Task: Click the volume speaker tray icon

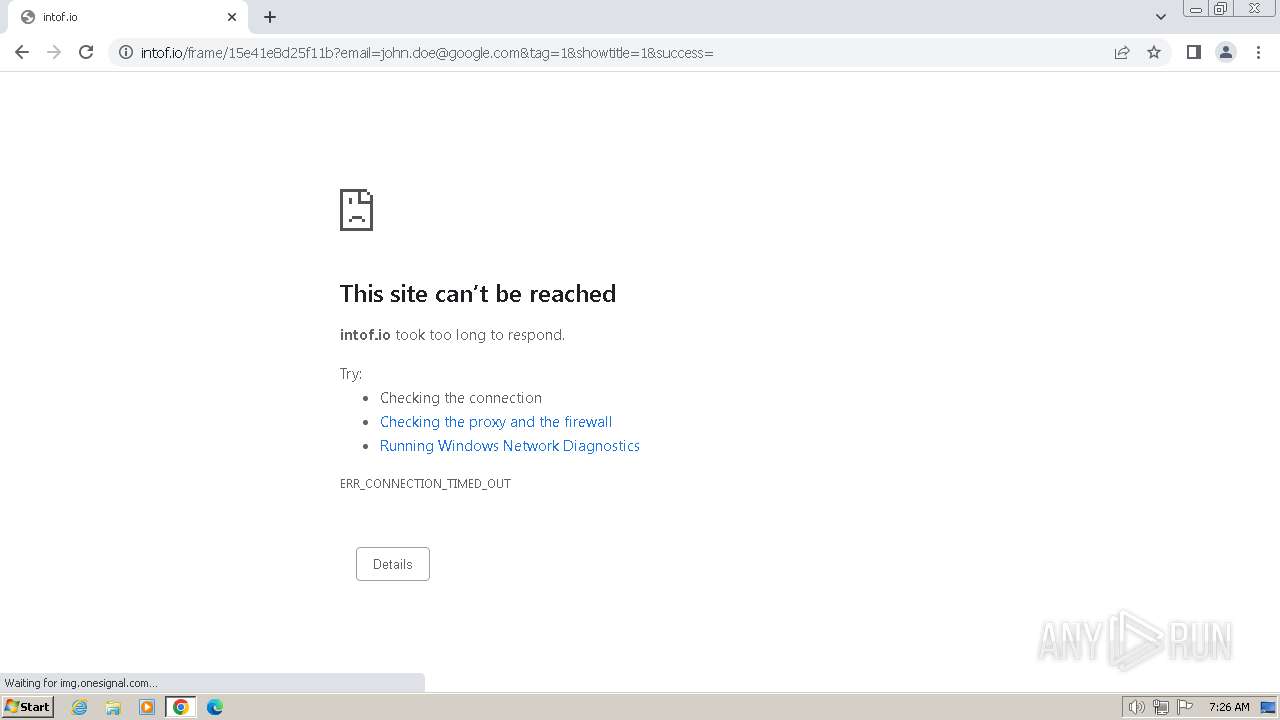Action: [1136, 707]
